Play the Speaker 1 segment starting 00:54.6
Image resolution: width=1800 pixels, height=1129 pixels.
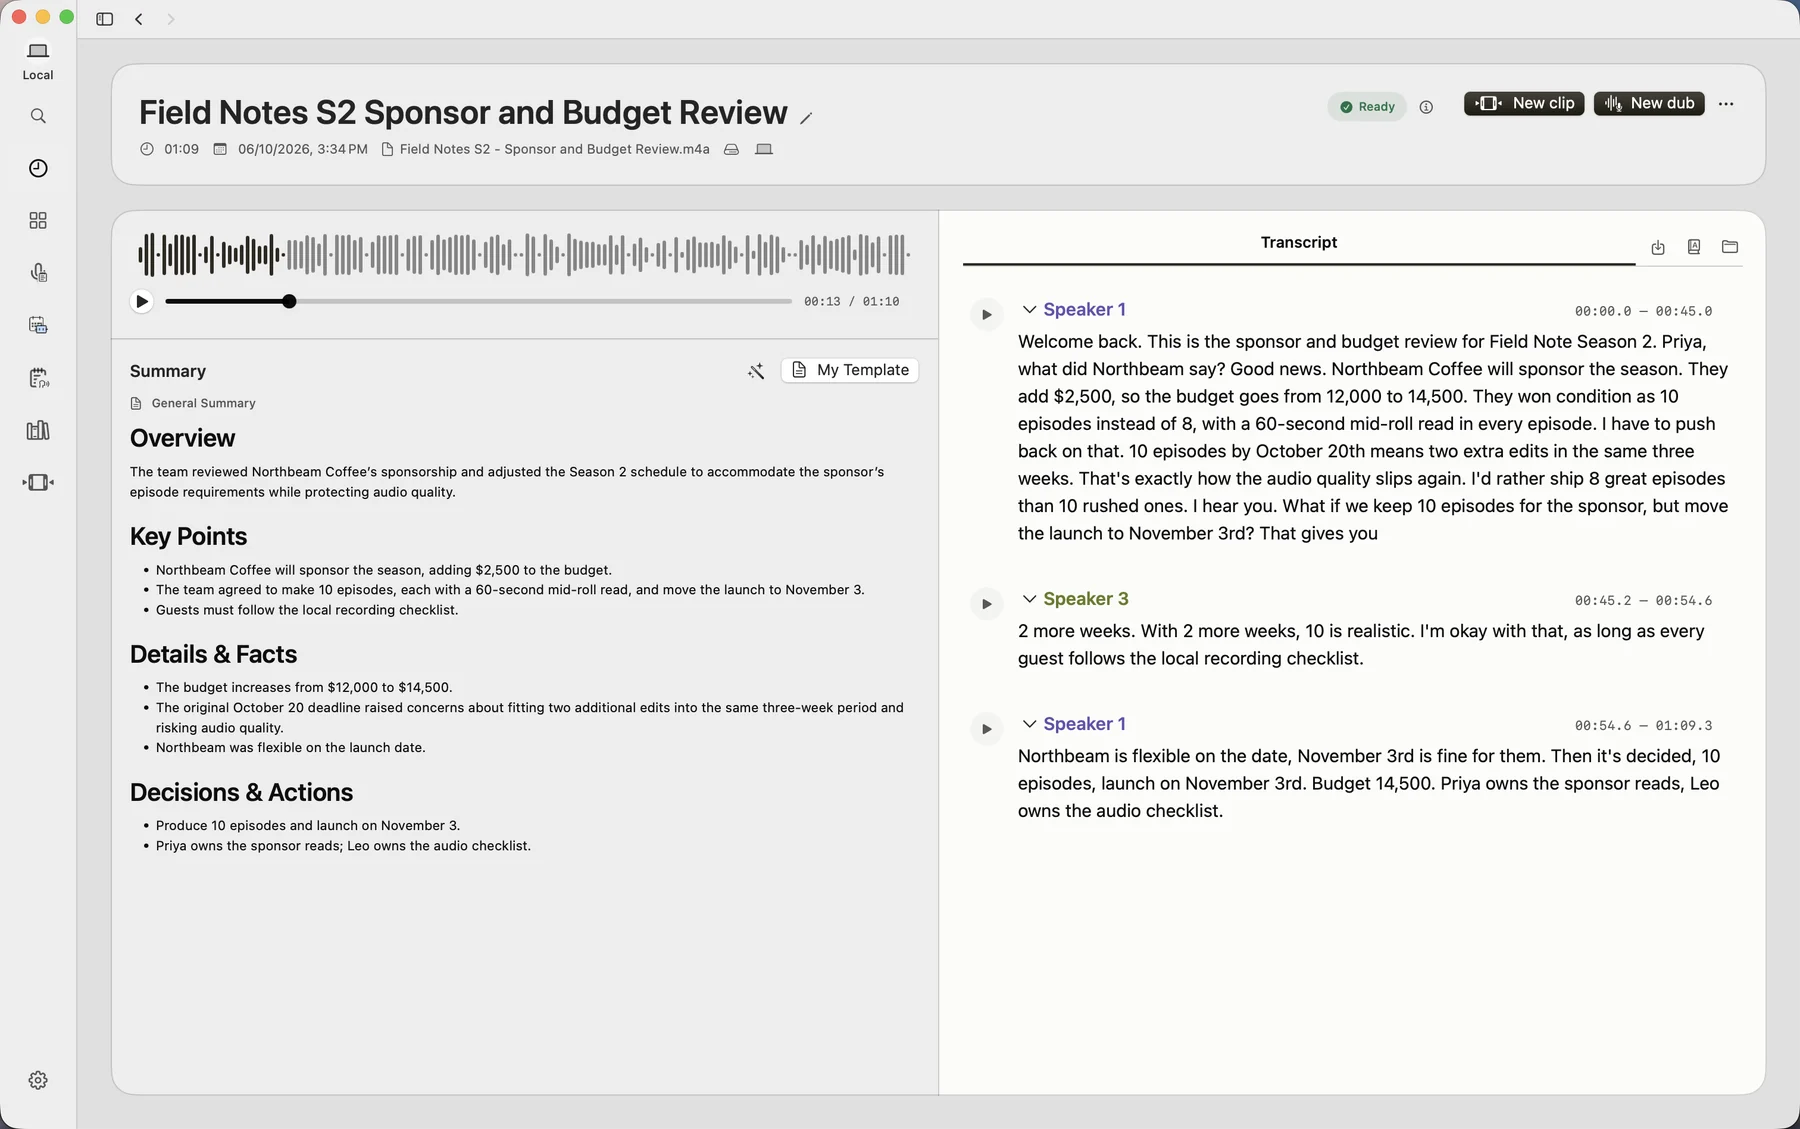[x=986, y=729]
